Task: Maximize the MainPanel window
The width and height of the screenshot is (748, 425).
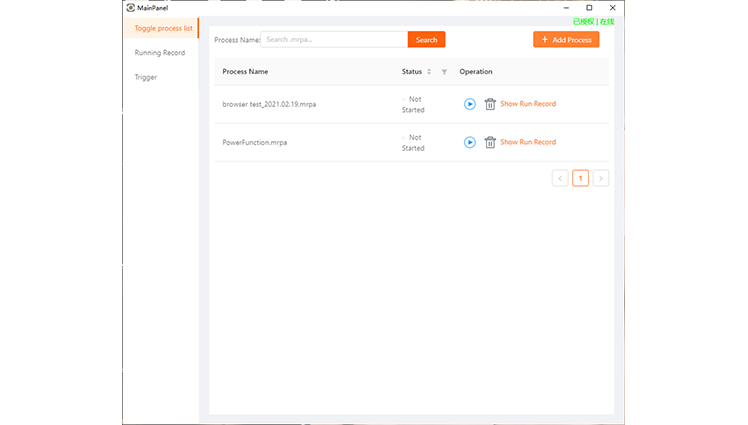Action: 589,8
